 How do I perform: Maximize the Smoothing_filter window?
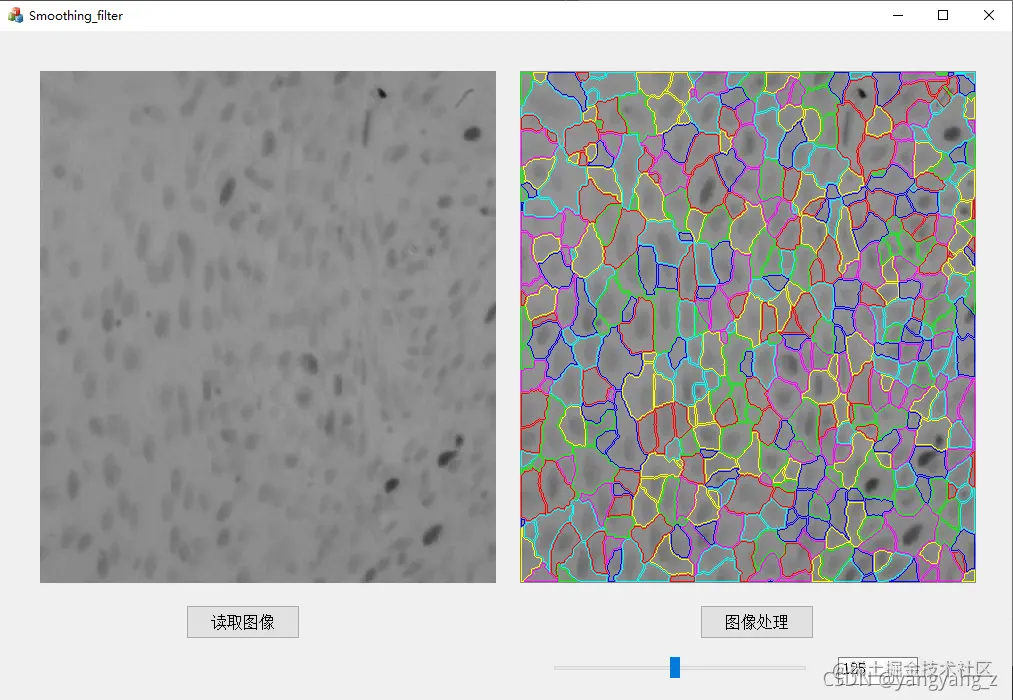click(942, 15)
